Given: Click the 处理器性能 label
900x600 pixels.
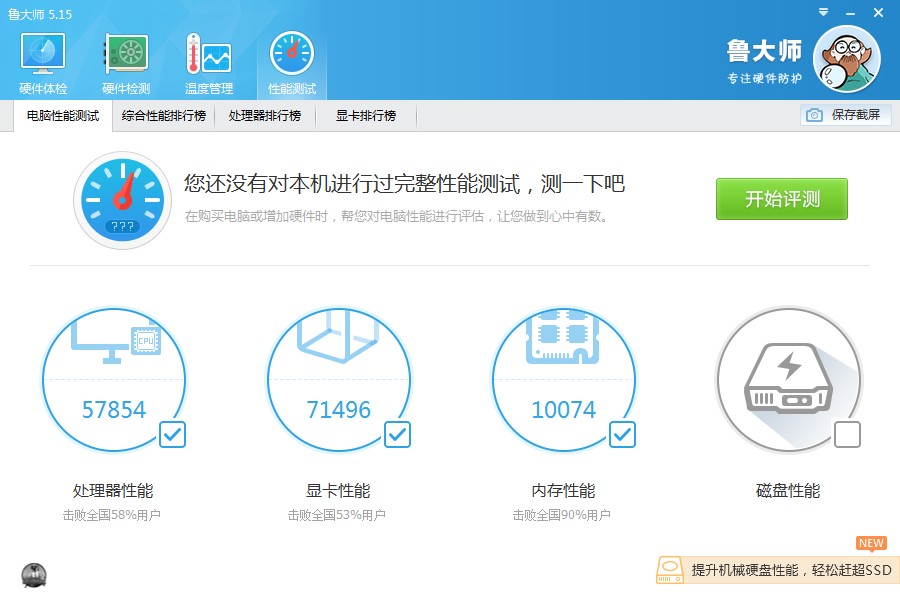Looking at the screenshot, I should [113, 491].
